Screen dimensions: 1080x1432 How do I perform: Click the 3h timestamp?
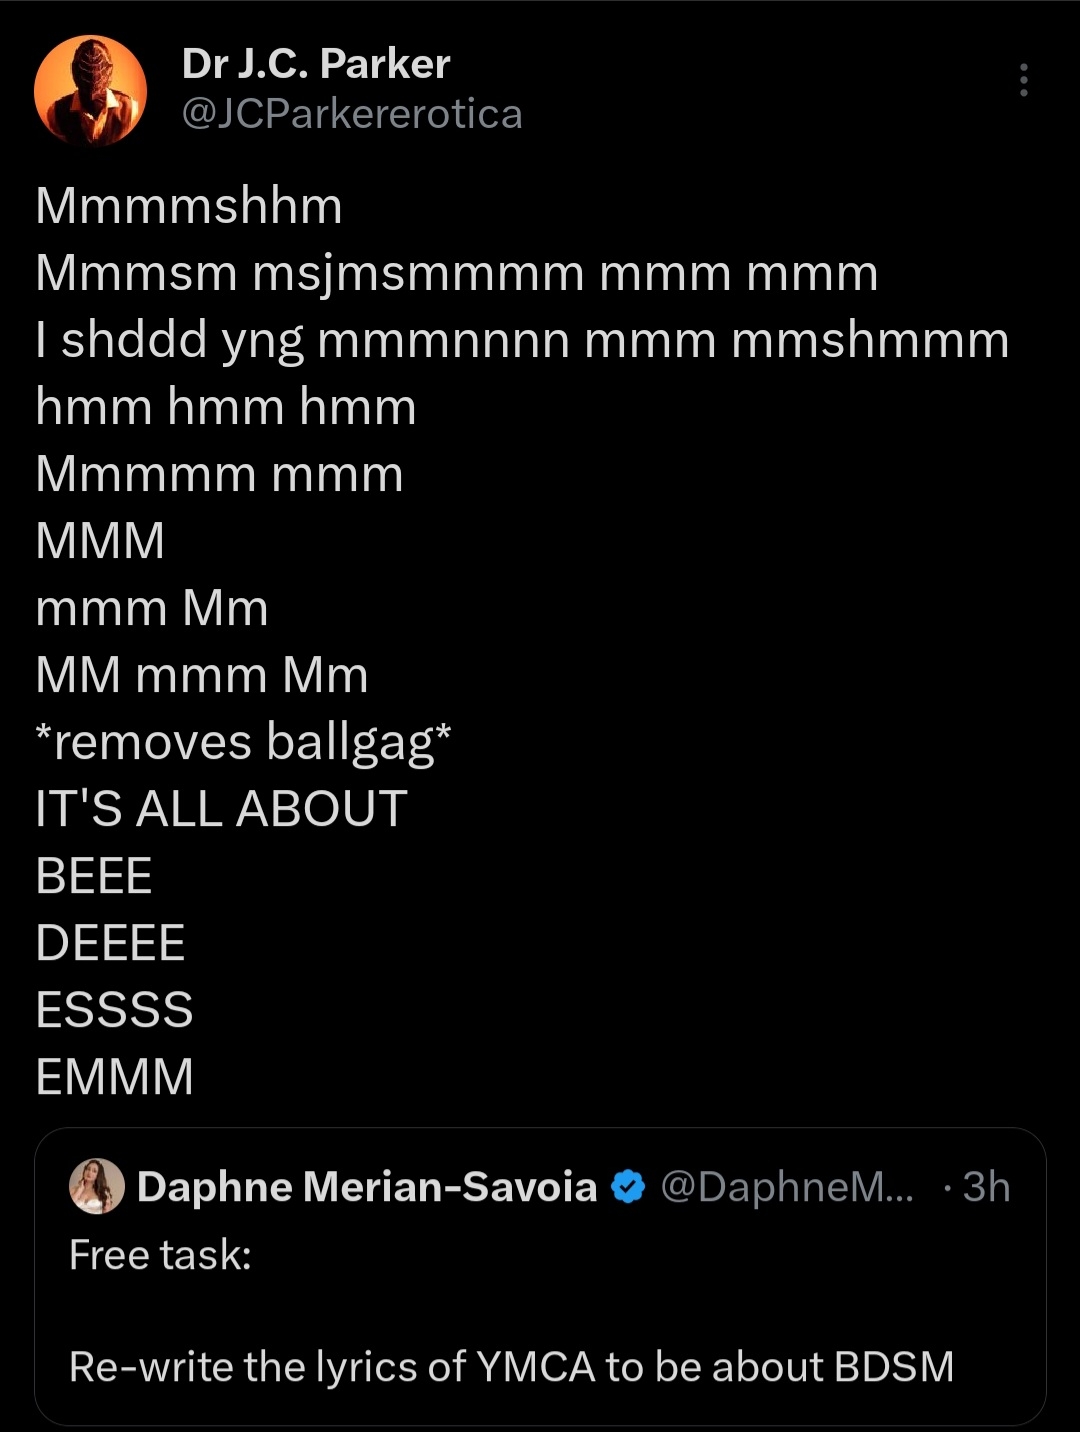pos(986,1187)
